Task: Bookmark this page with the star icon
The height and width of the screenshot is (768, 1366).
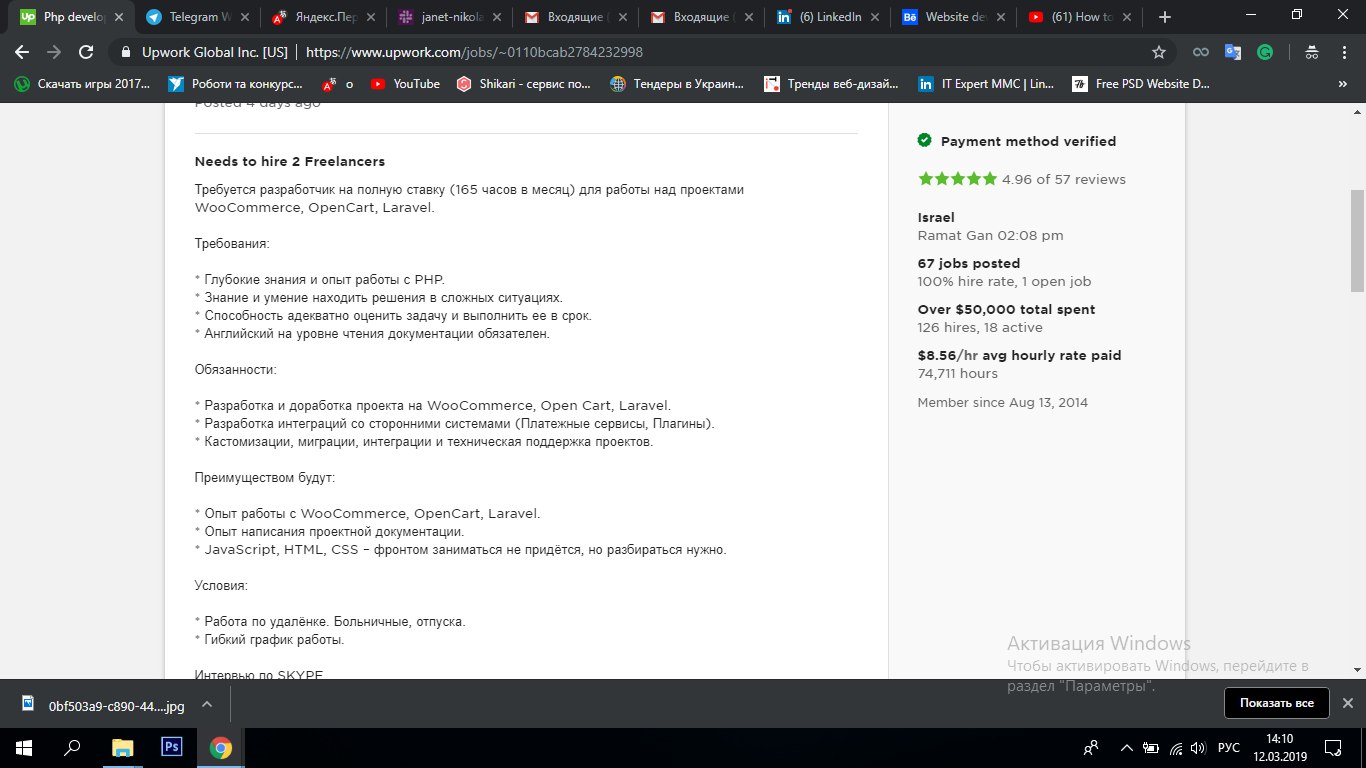Action: (x=1159, y=52)
